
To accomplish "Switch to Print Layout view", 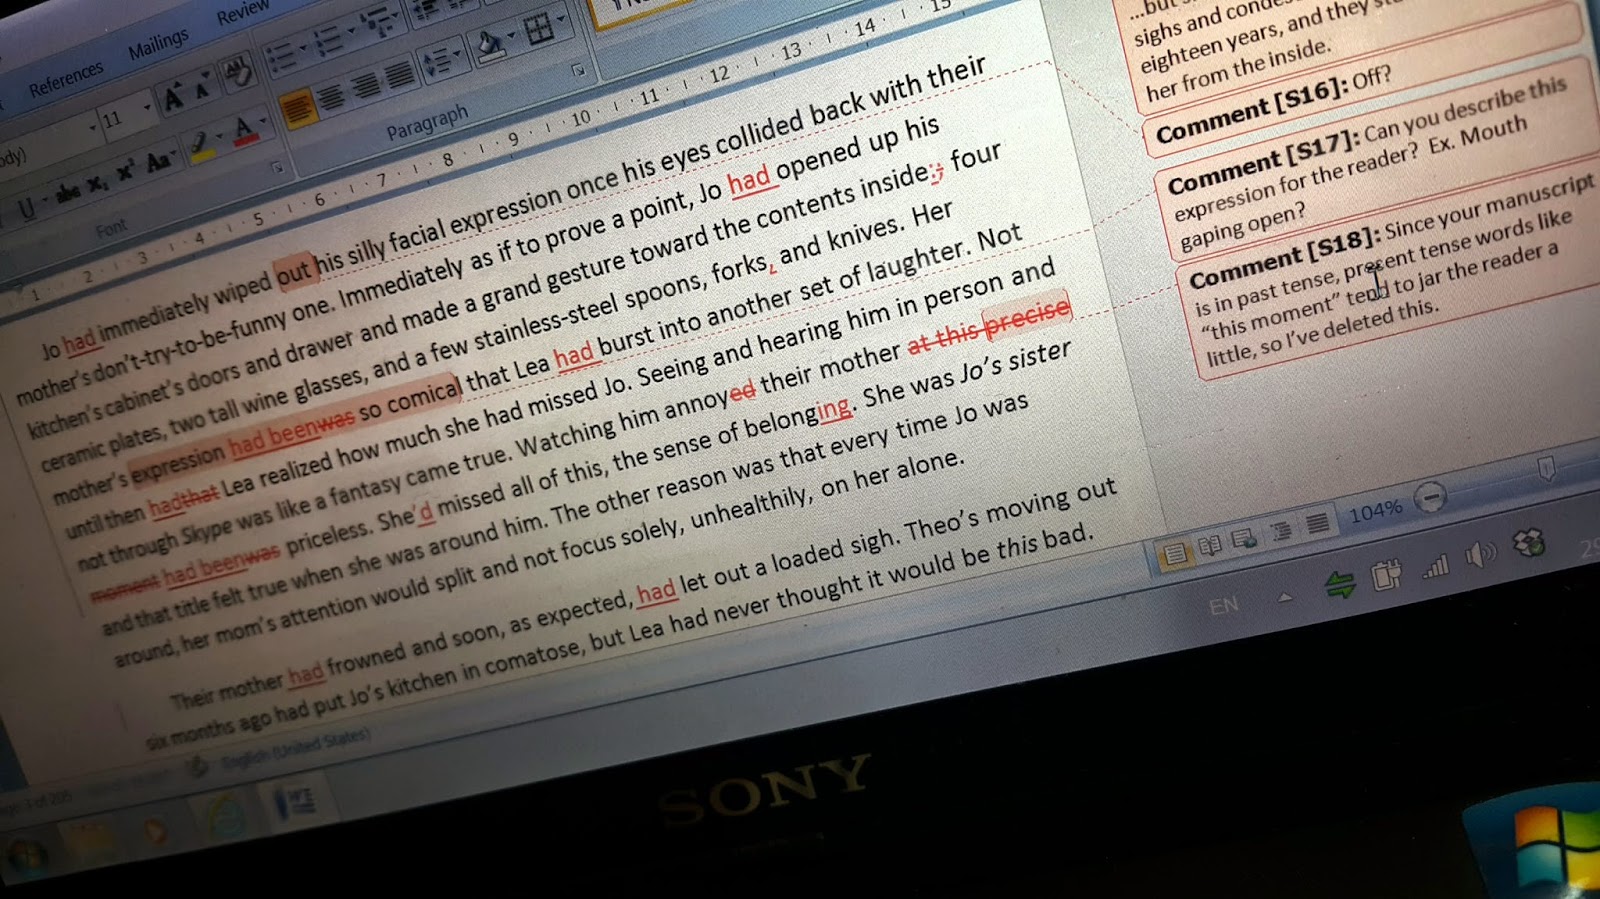I will click(1174, 553).
